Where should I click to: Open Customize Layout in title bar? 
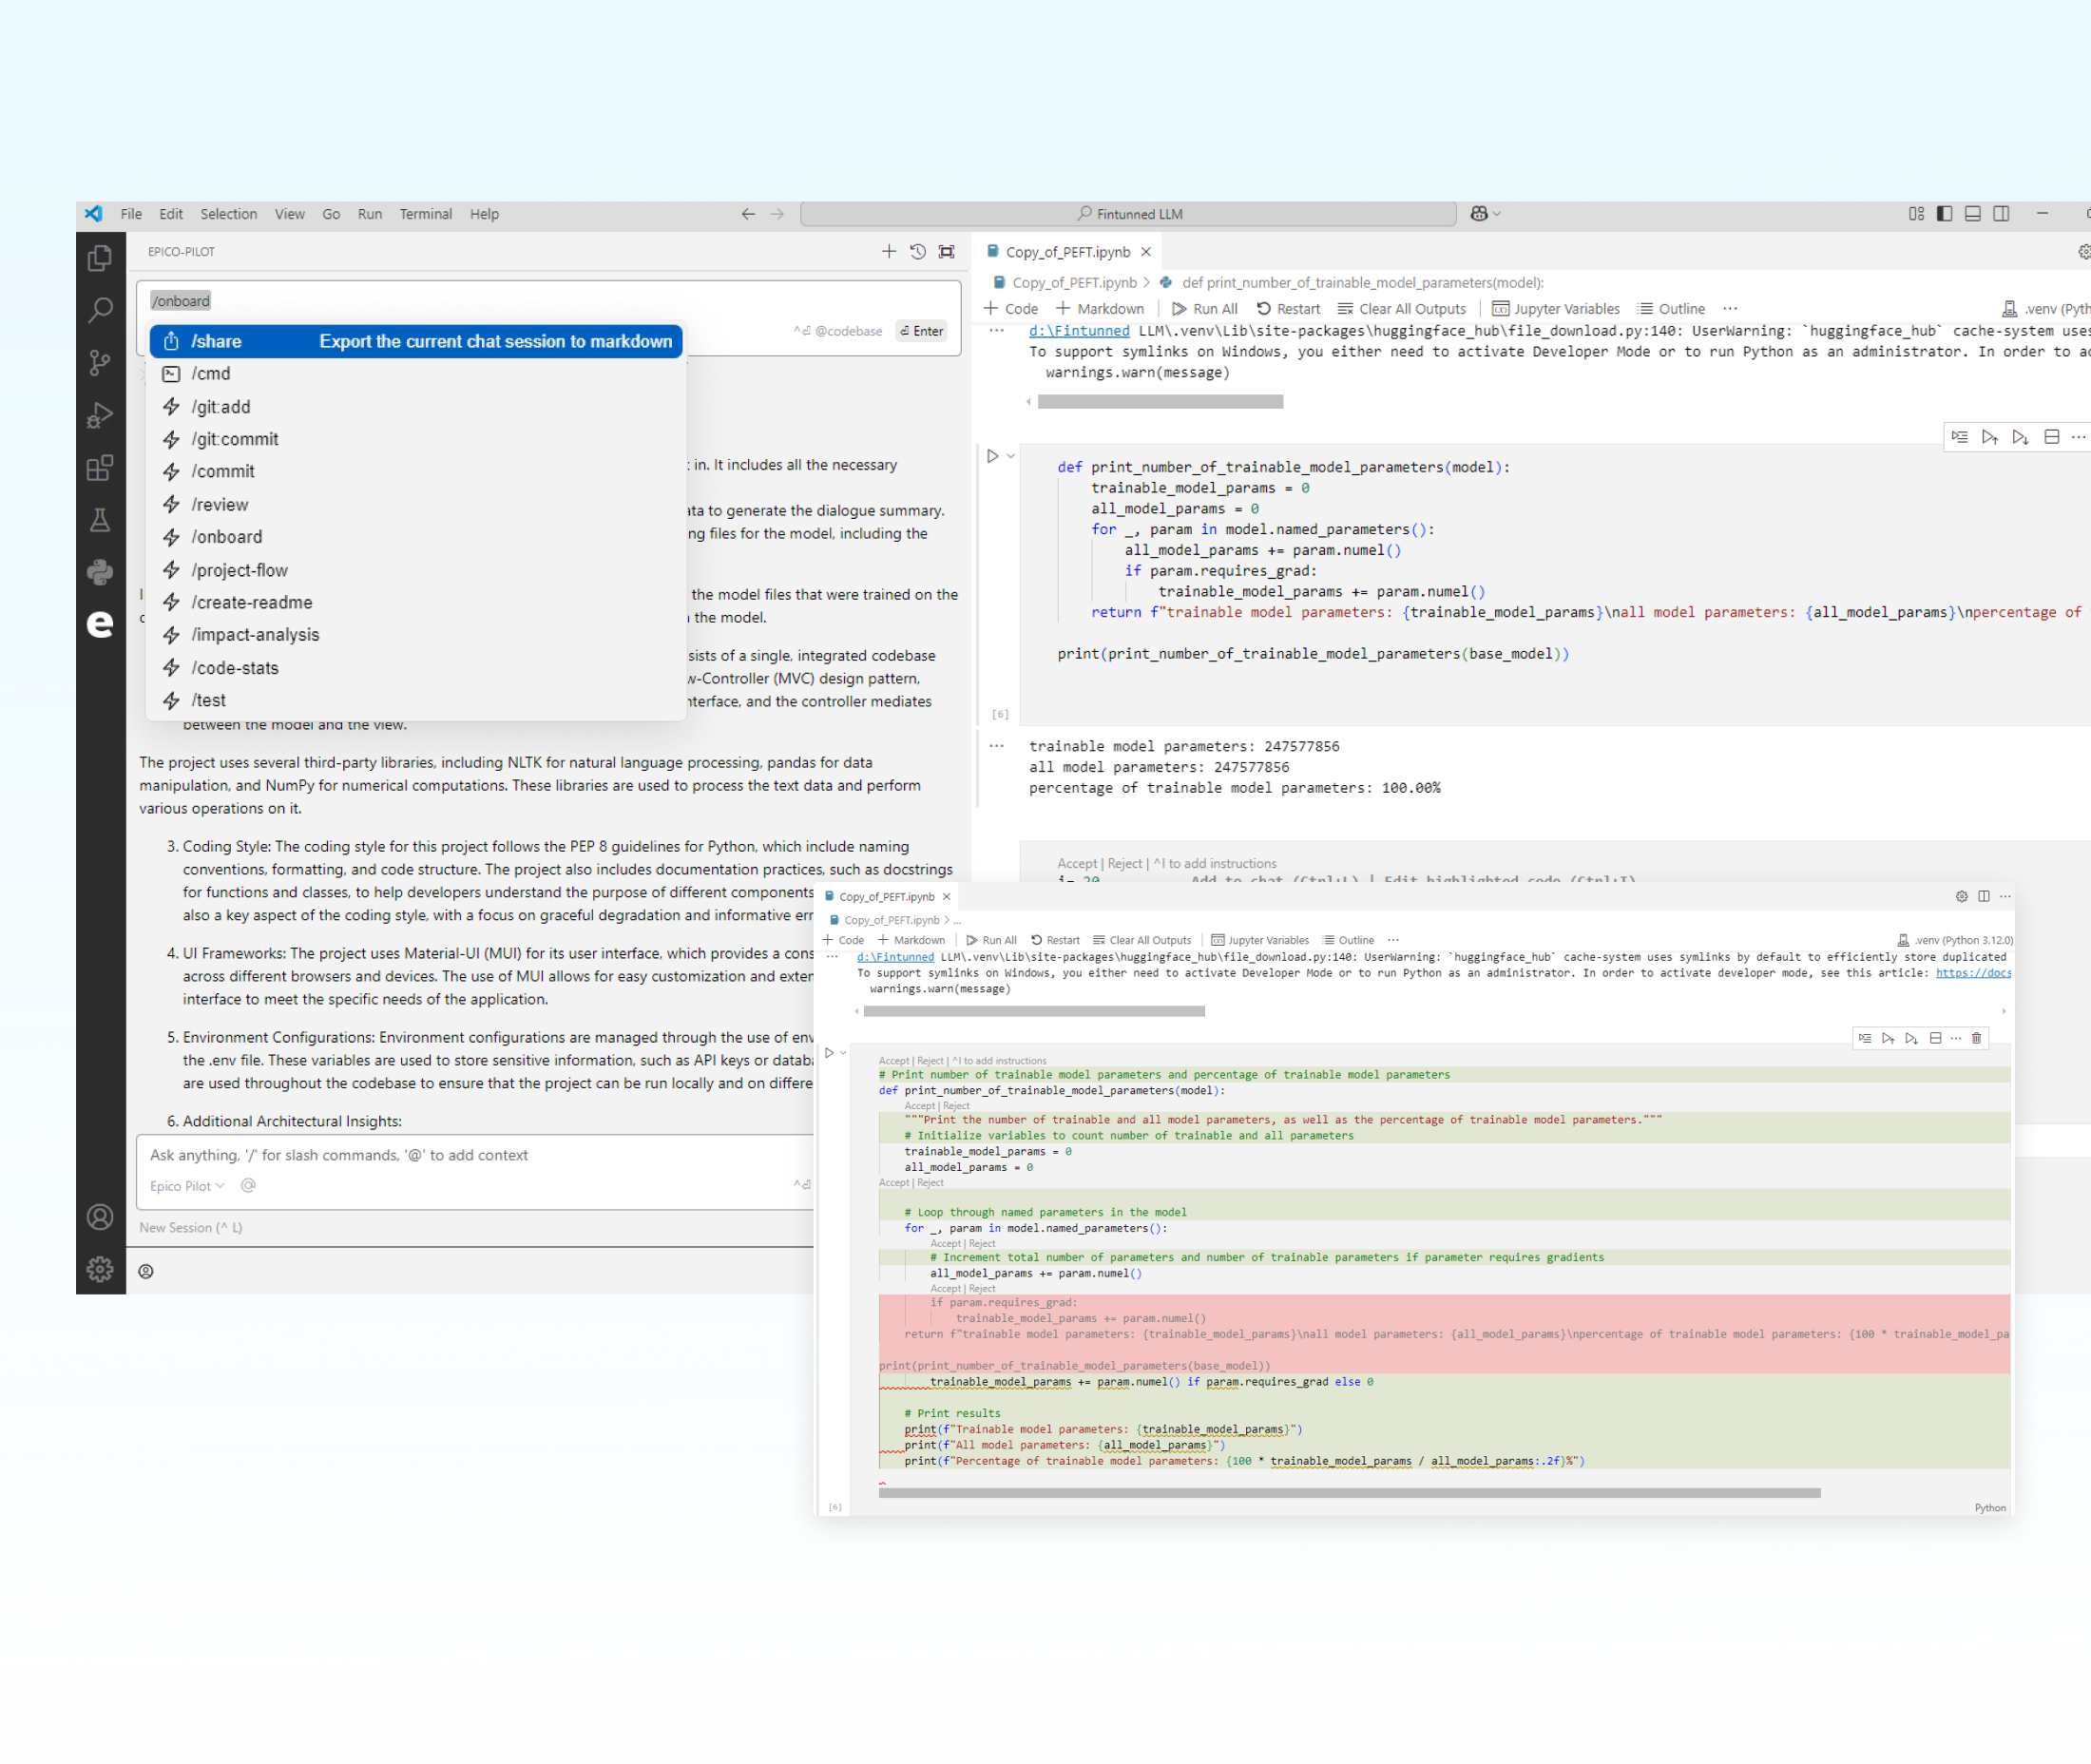point(1916,213)
